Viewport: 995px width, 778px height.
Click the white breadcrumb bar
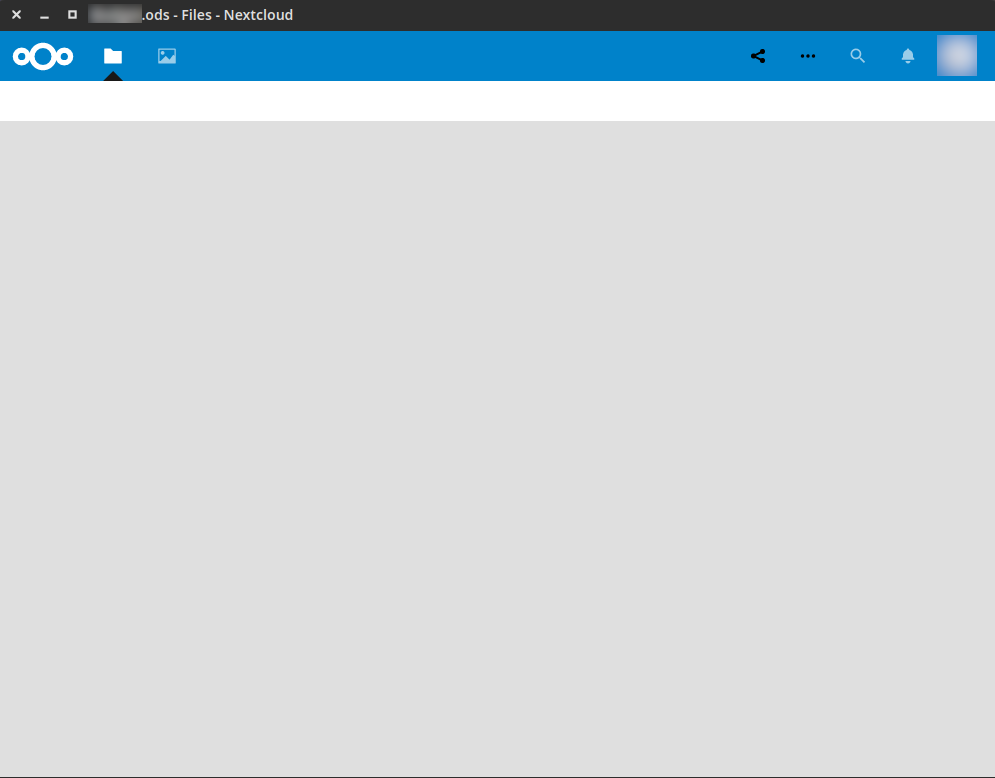[x=497, y=101]
